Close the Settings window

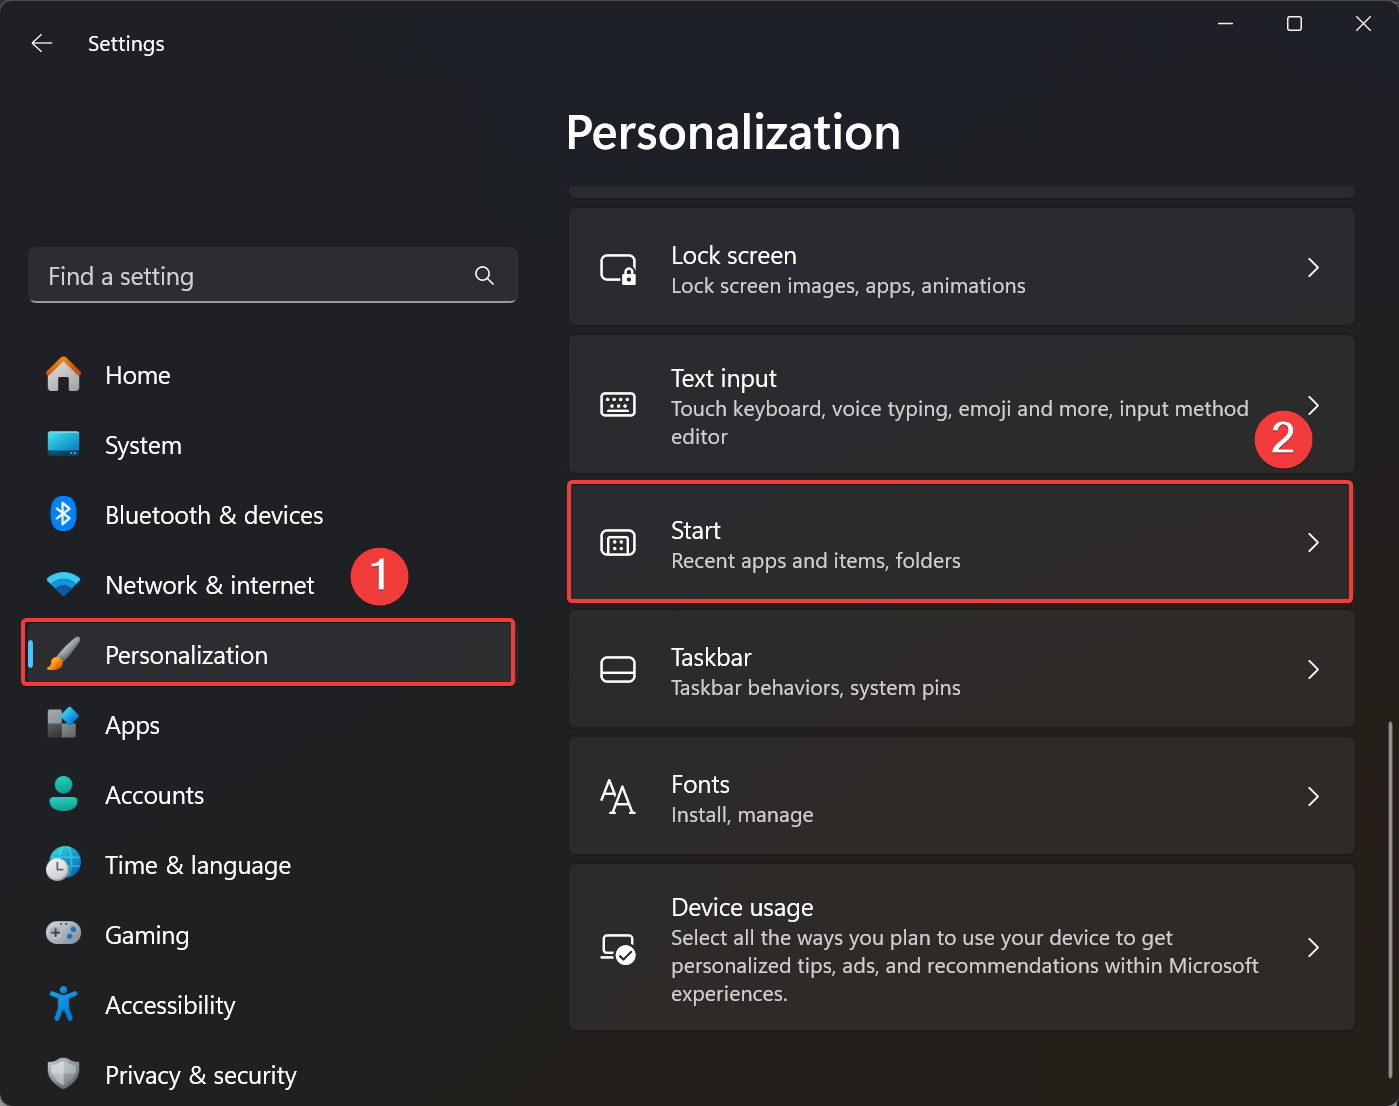click(x=1363, y=23)
